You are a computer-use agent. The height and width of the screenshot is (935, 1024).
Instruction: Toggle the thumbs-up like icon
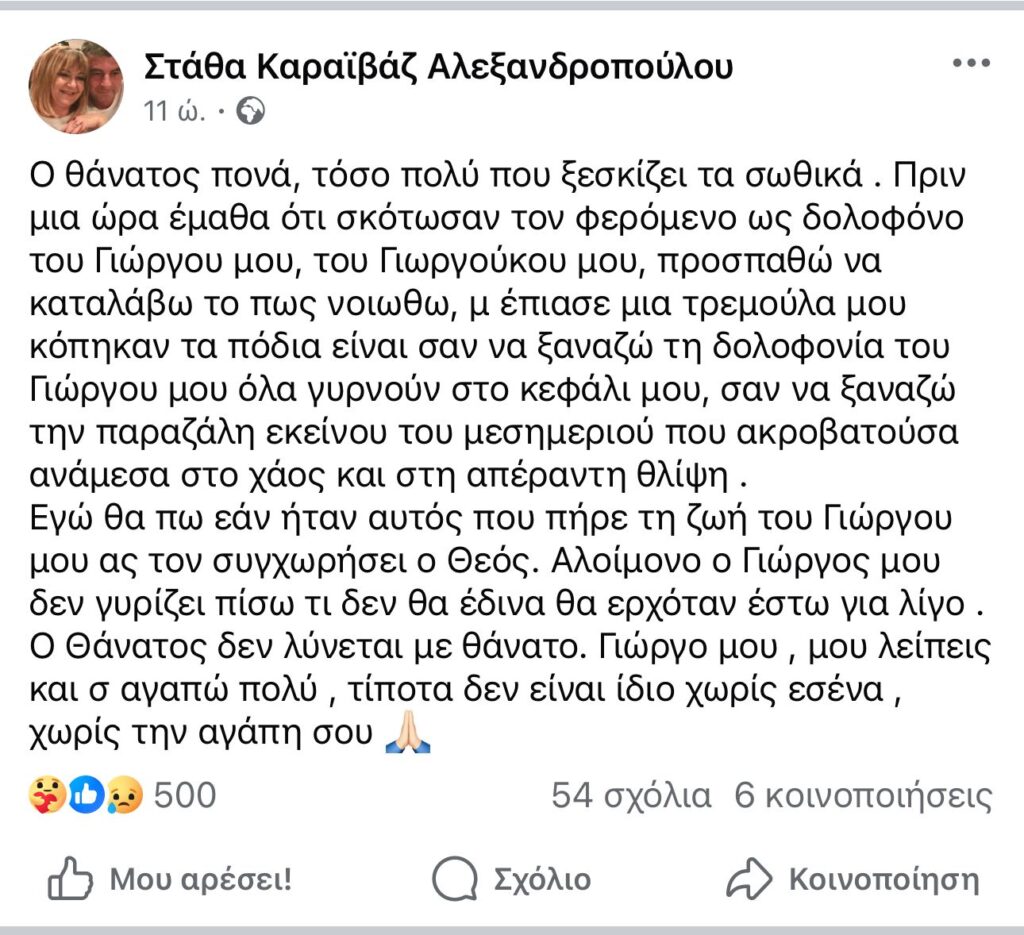point(70,879)
